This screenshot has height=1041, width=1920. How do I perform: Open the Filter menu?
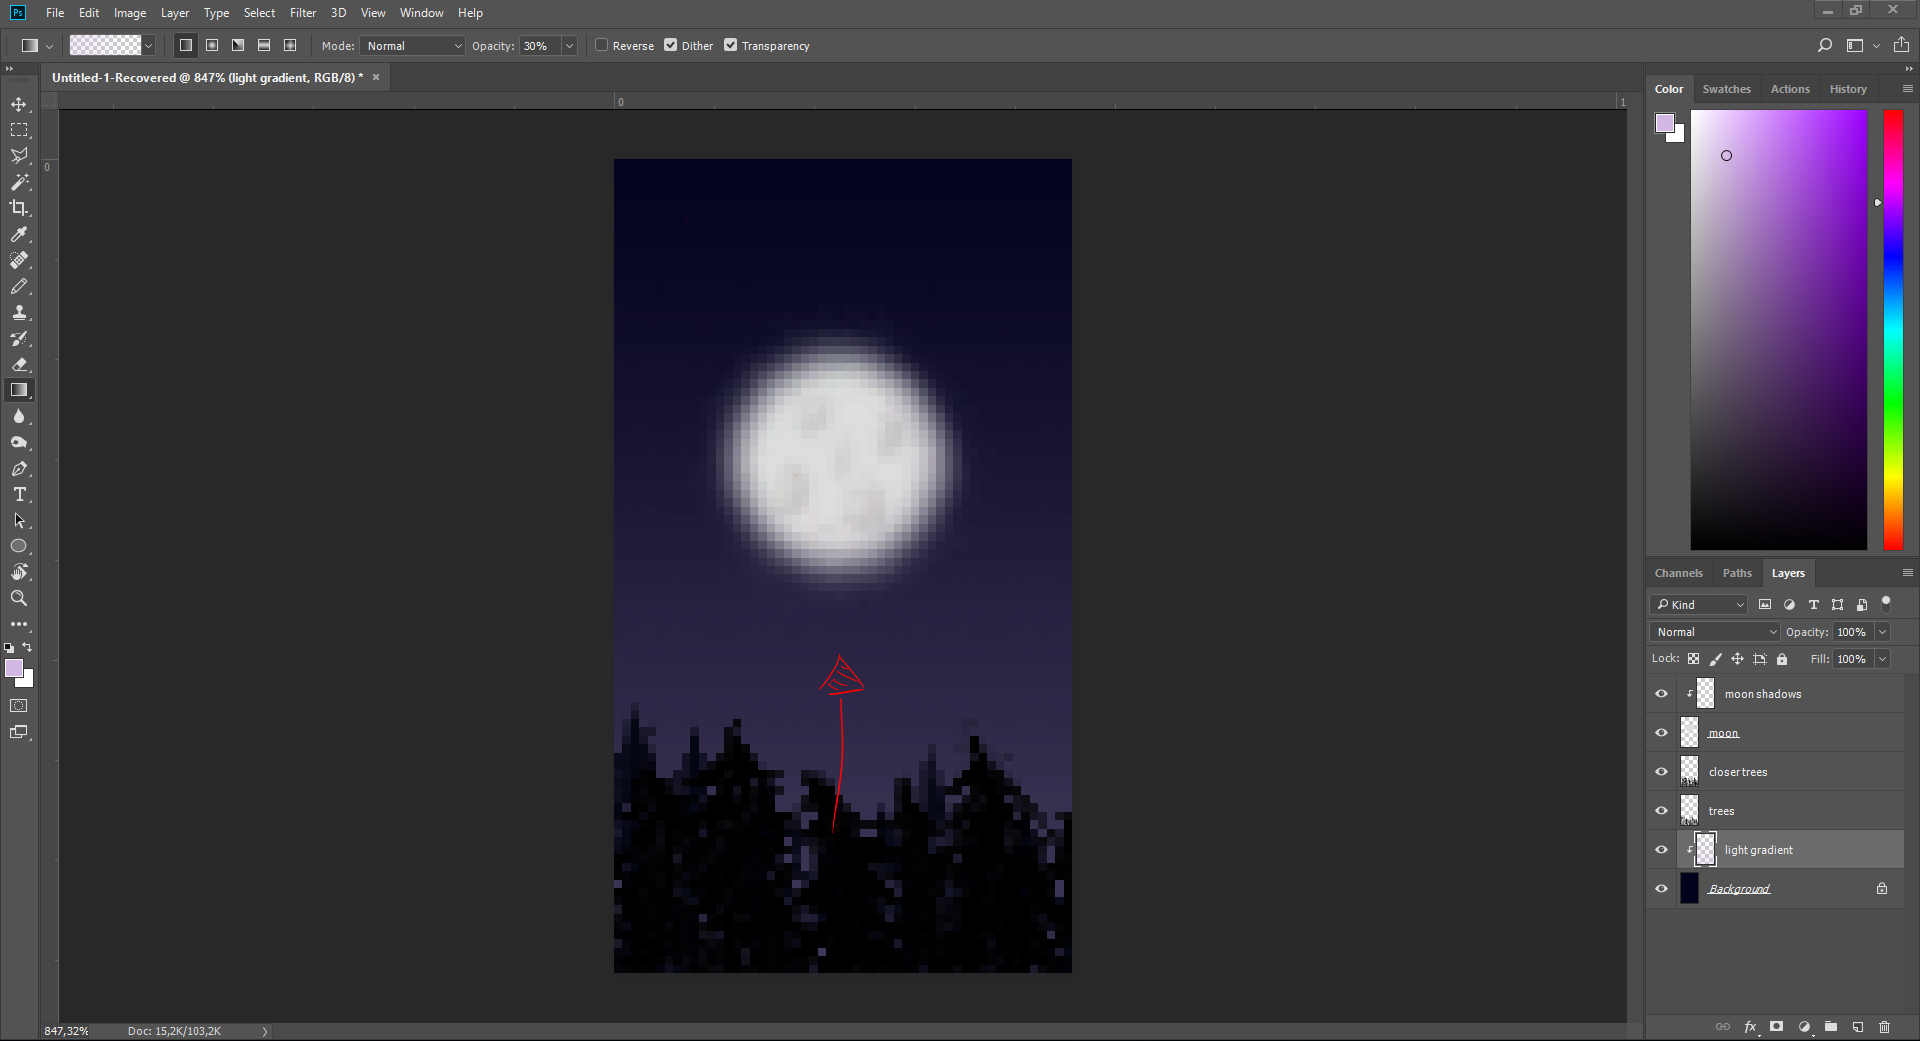[303, 13]
